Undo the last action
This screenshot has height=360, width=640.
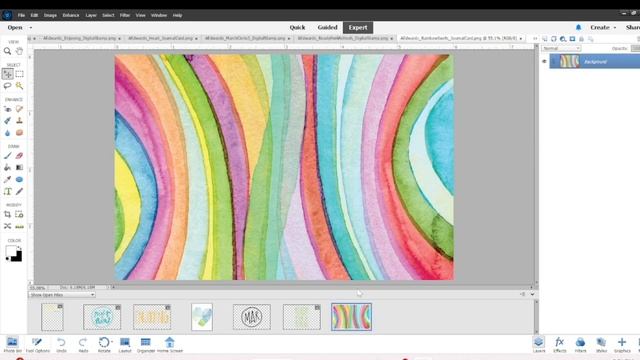tap(61, 344)
